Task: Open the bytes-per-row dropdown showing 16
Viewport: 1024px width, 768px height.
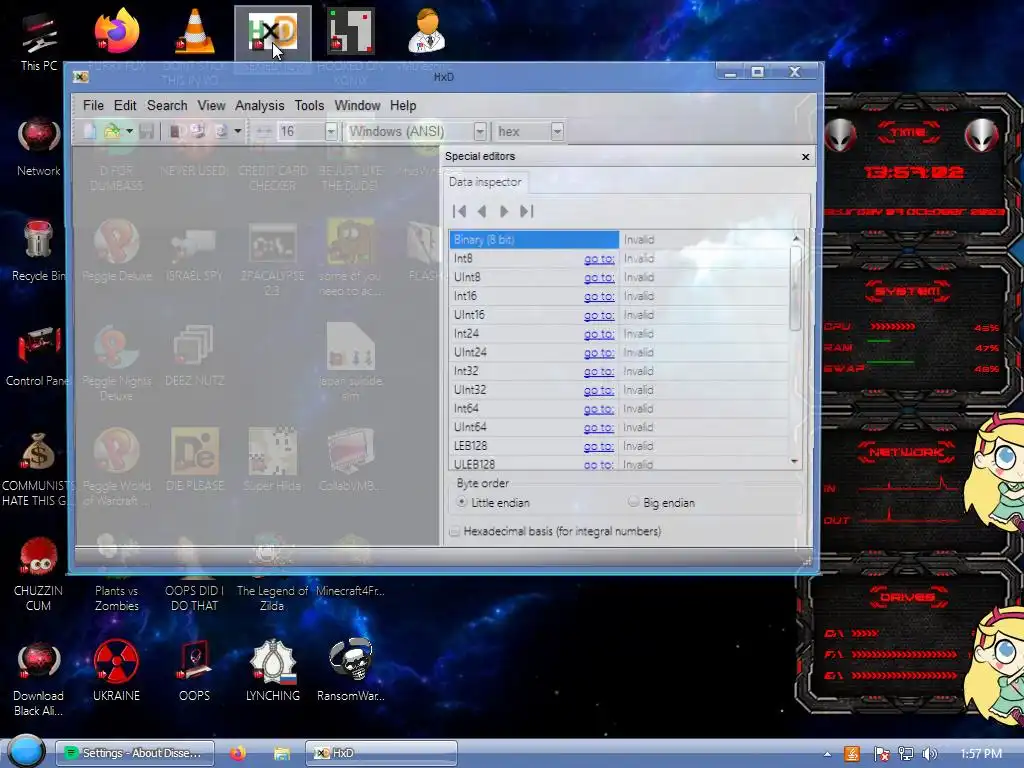Action: pos(331,131)
